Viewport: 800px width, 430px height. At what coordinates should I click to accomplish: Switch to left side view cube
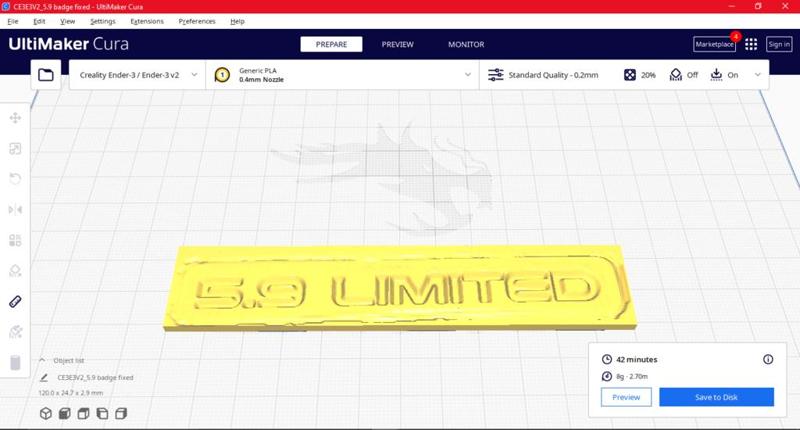pyautogui.click(x=102, y=413)
